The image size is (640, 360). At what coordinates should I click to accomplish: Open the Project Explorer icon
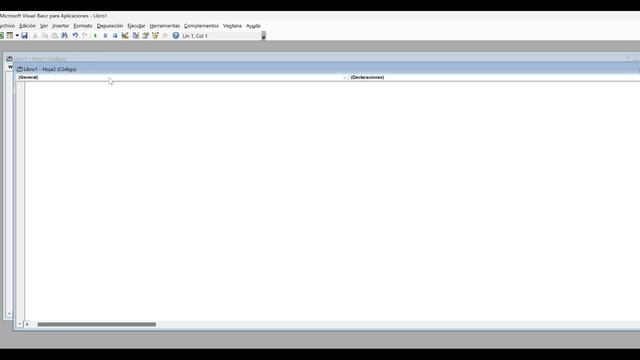click(136, 36)
